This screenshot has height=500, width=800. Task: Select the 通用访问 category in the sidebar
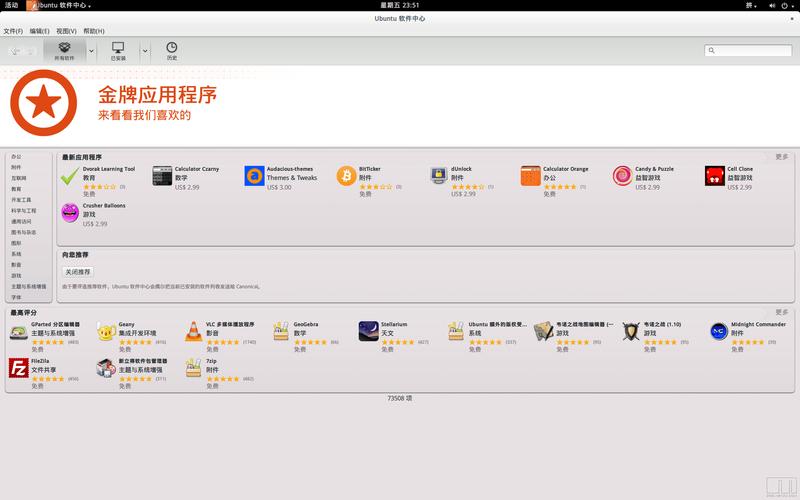tap(21, 221)
